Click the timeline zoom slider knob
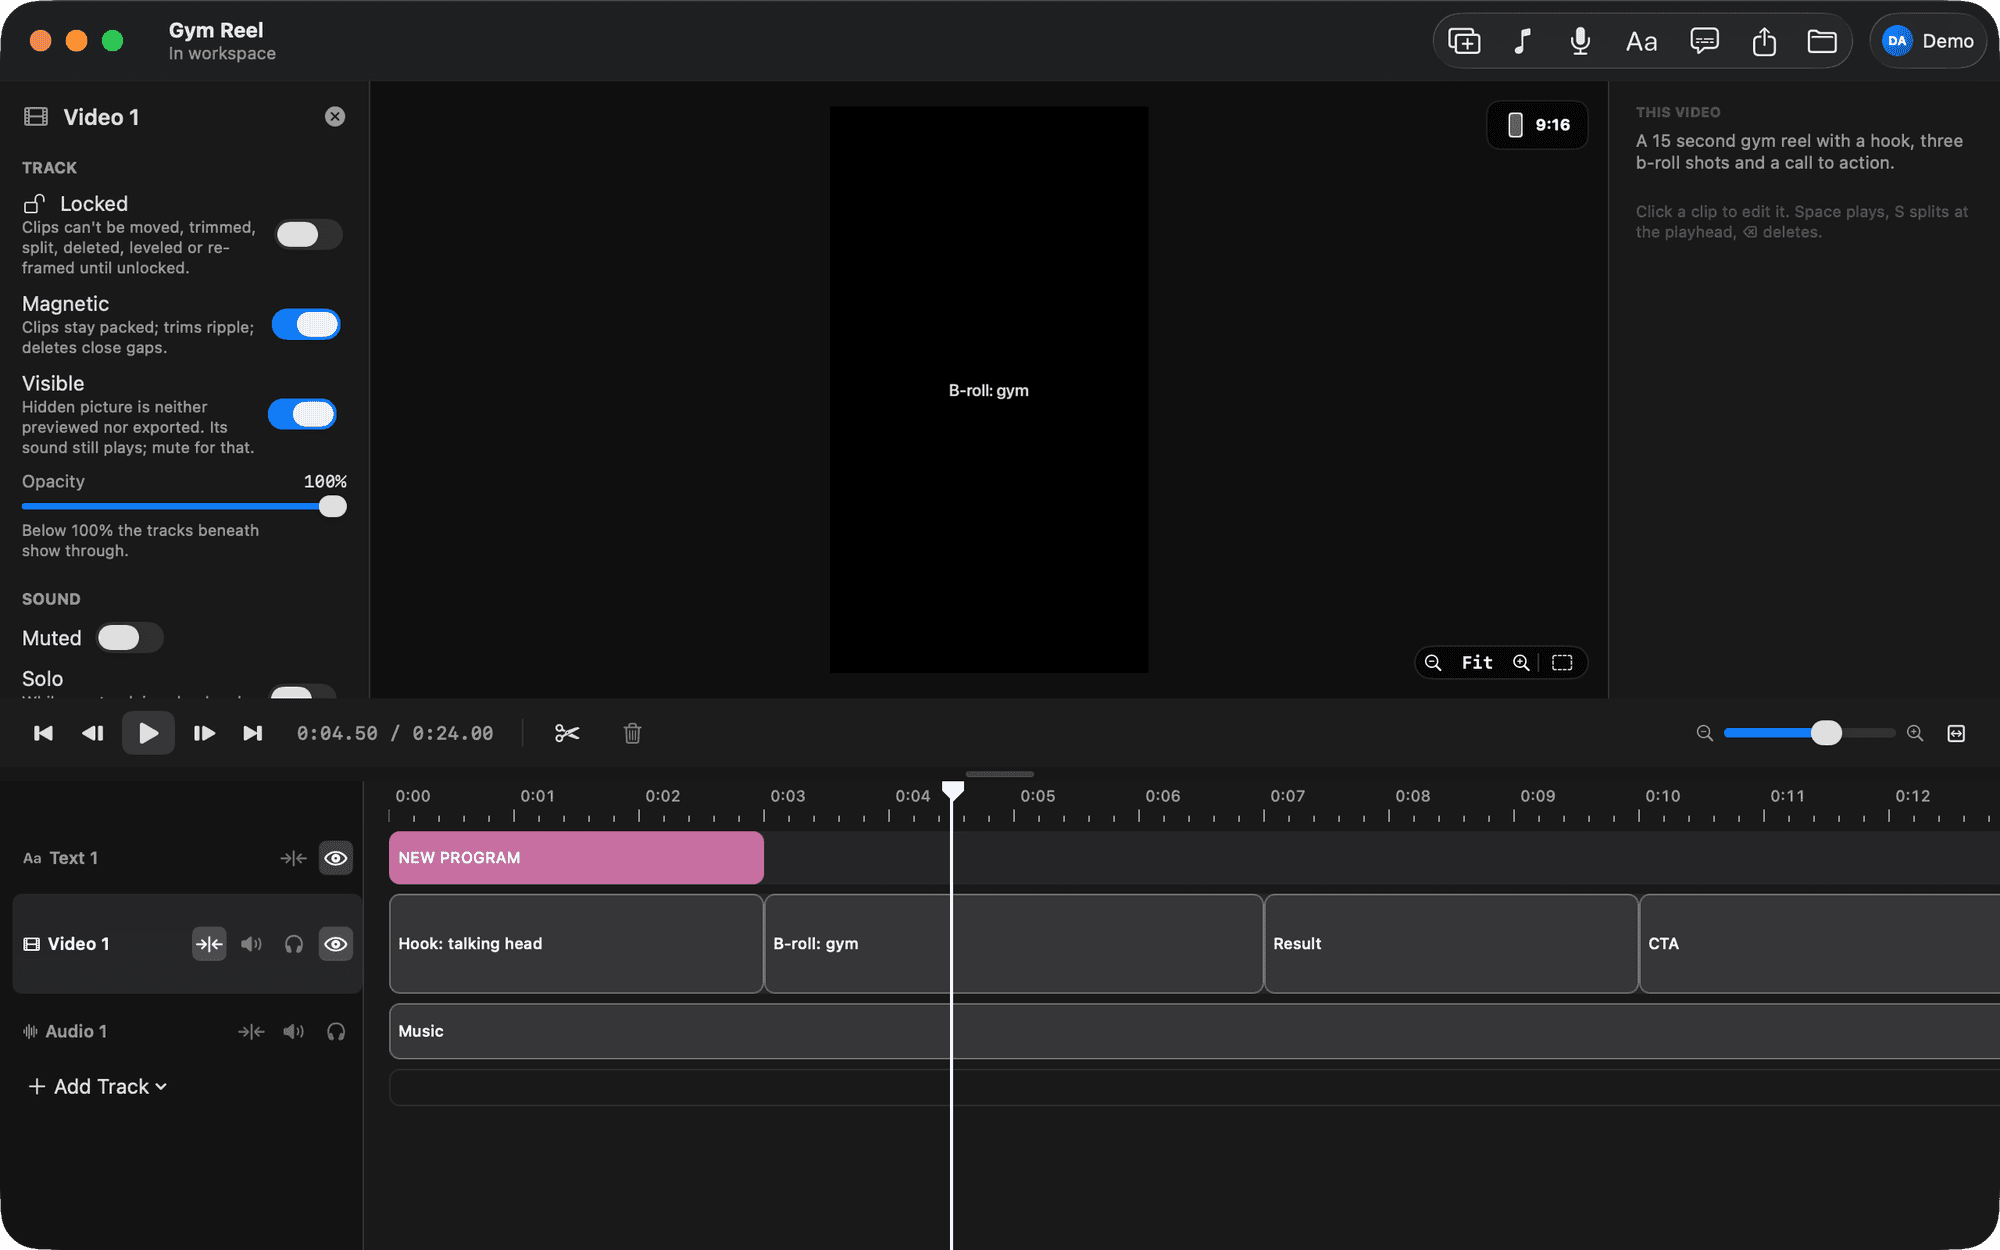Image resolution: width=2000 pixels, height=1250 pixels. pos(1826,733)
